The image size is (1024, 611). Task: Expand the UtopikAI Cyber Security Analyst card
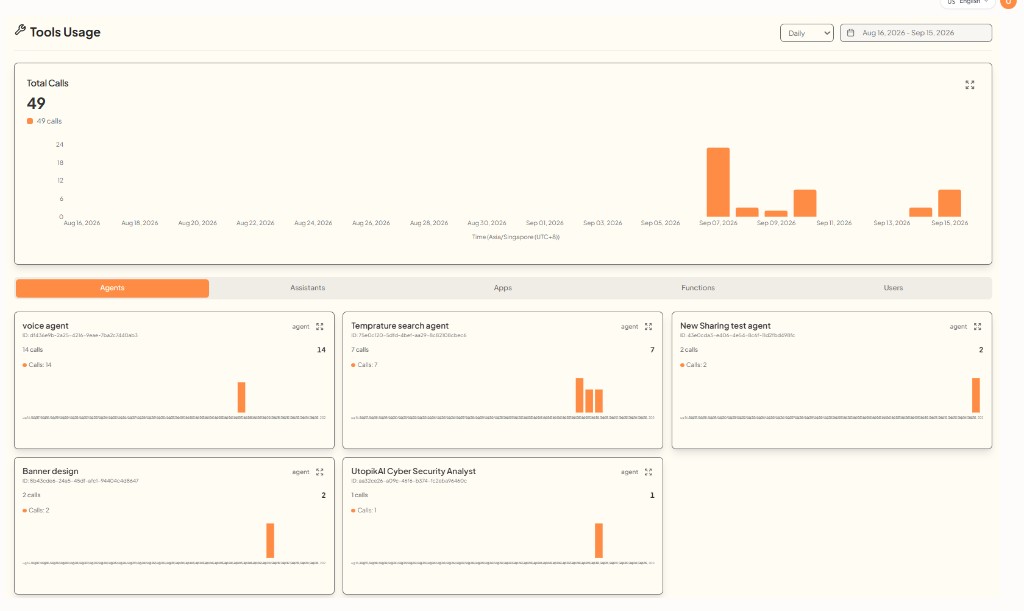point(648,472)
